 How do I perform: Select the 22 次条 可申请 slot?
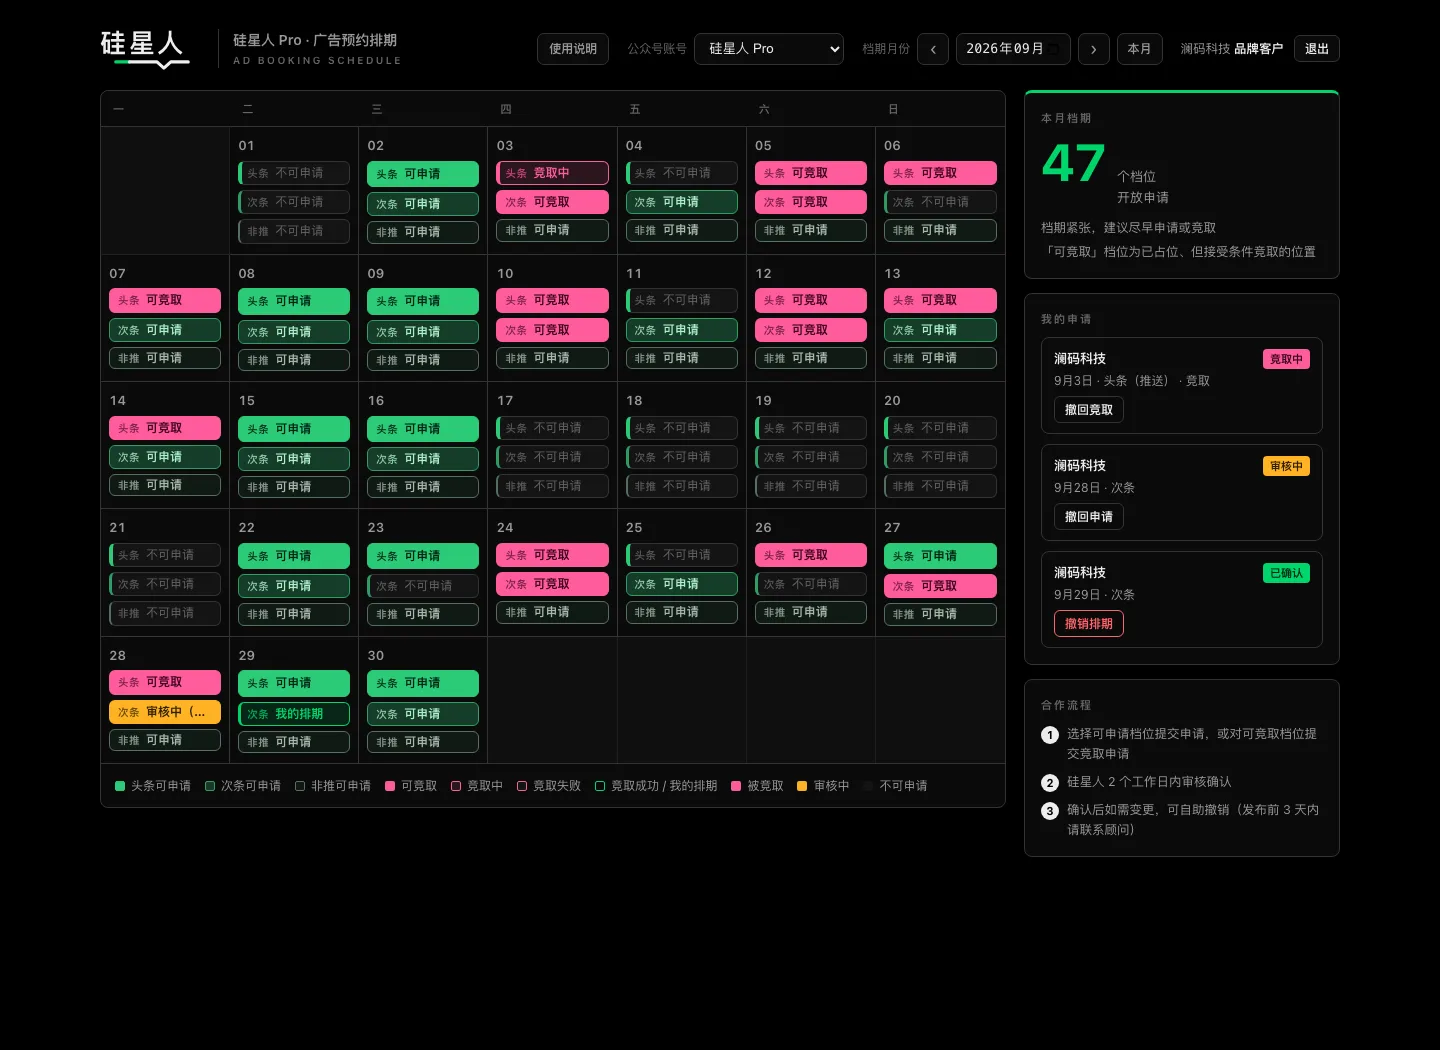coord(294,586)
